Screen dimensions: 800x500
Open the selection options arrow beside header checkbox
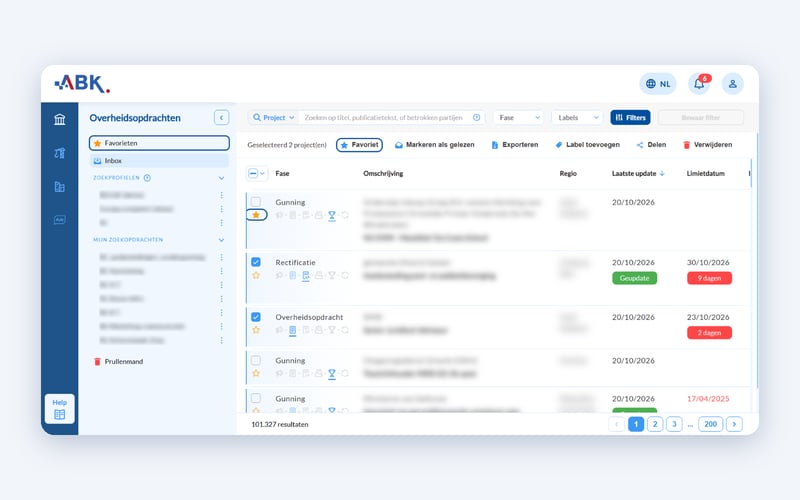[x=263, y=173]
